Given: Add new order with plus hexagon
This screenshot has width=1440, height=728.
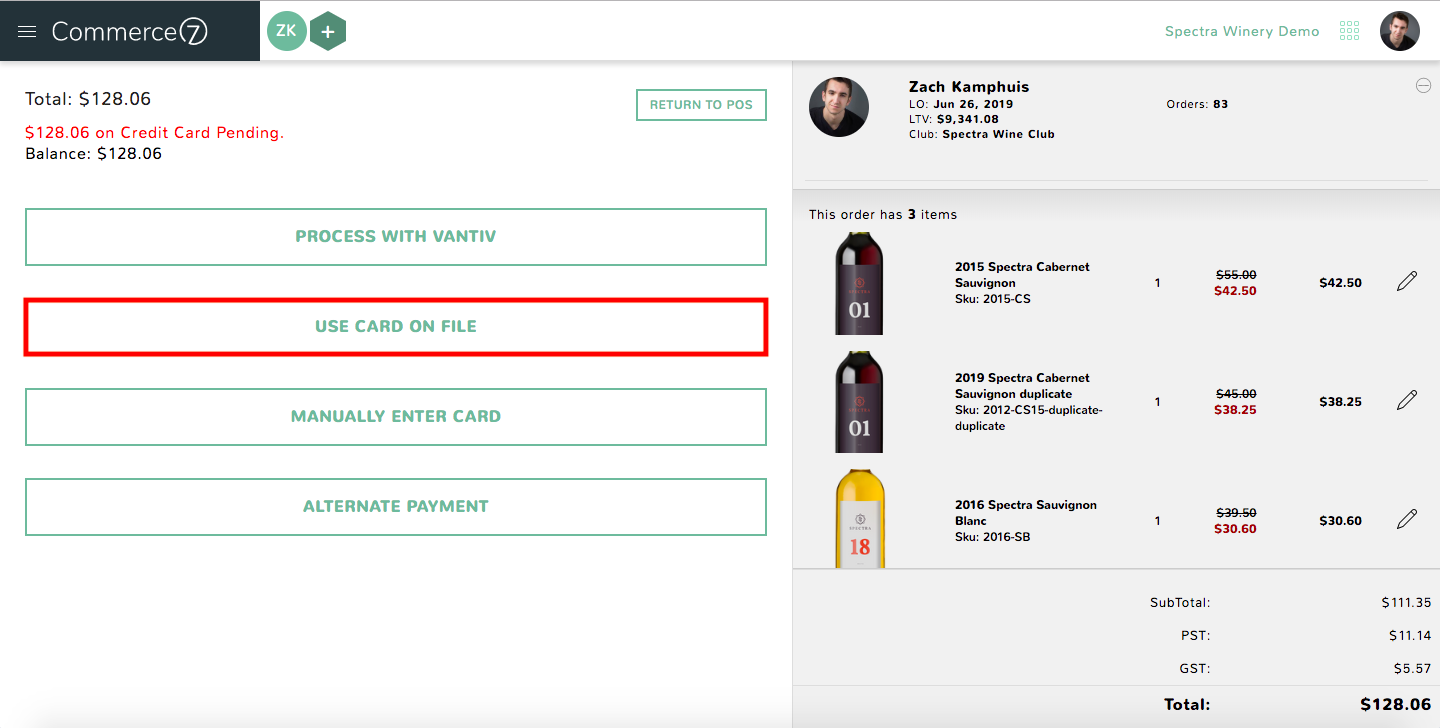Looking at the screenshot, I should [x=328, y=31].
